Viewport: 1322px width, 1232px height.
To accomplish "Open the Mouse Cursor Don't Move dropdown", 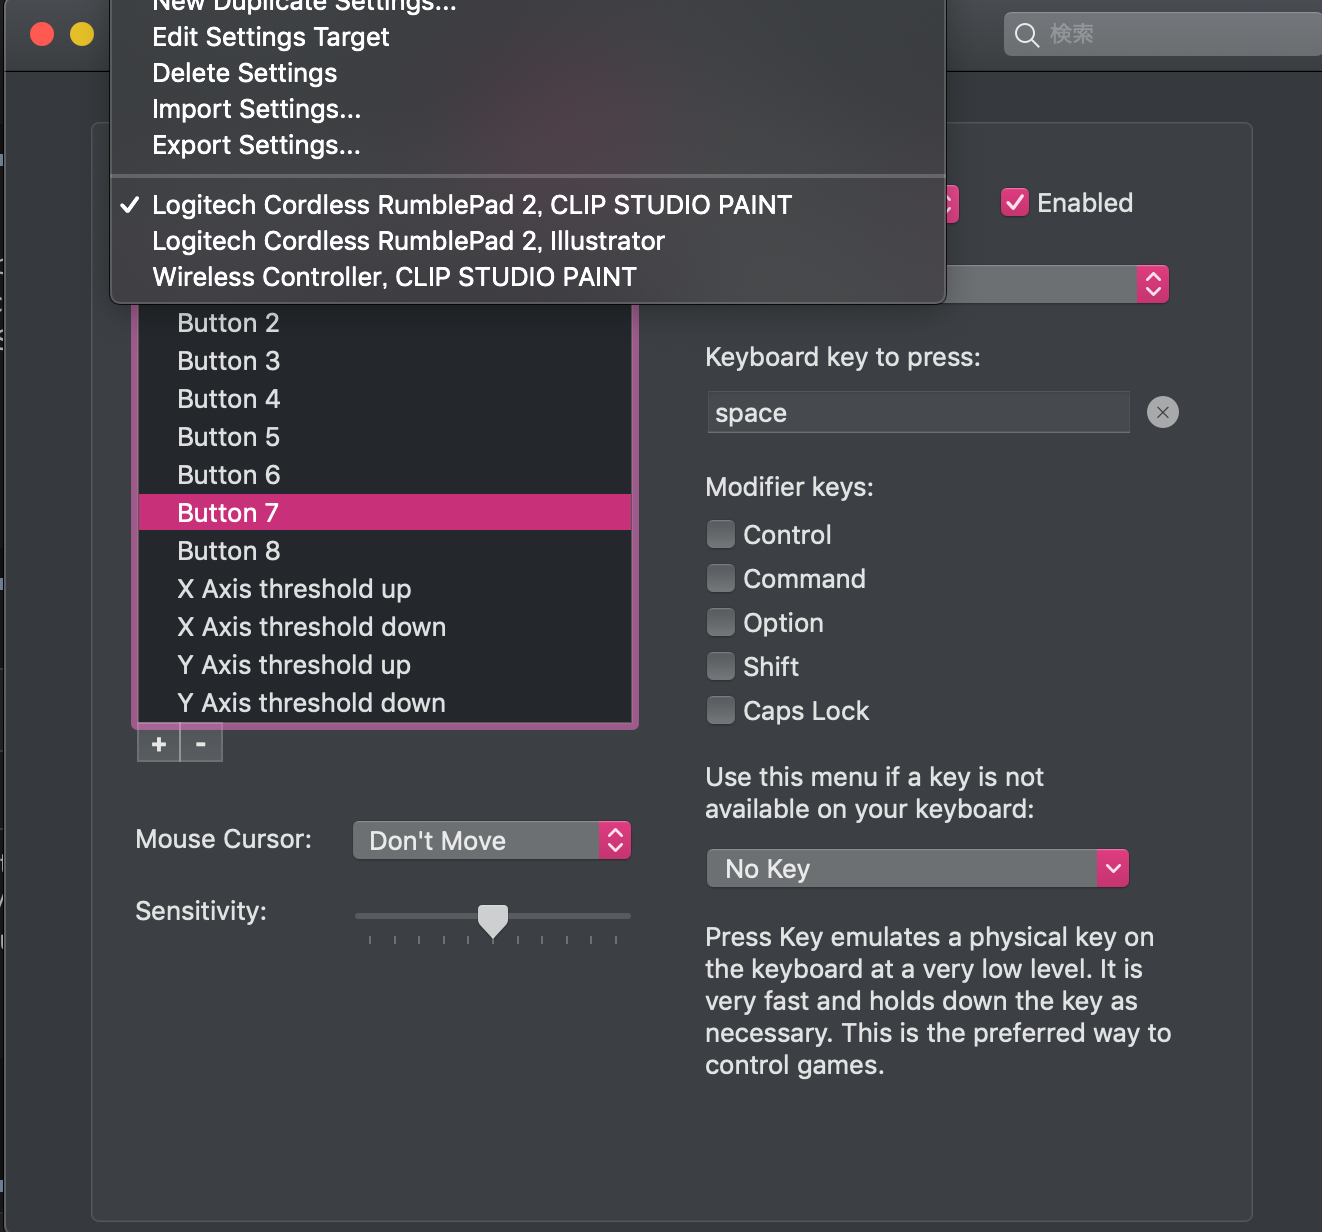I will coord(492,840).
